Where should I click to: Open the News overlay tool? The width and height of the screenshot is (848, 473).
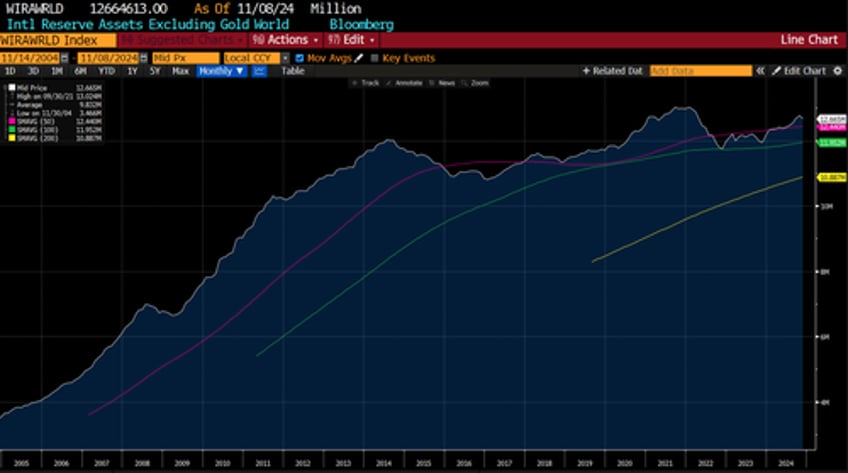click(x=442, y=83)
